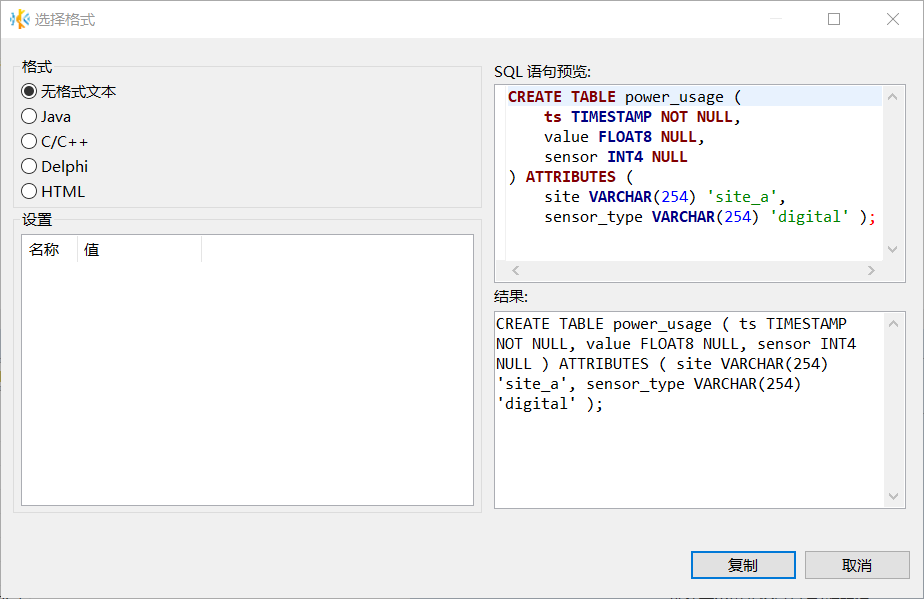This screenshot has width=924, height=599.
Task: Click the app logo in the title bar
Action: [19, 19]
